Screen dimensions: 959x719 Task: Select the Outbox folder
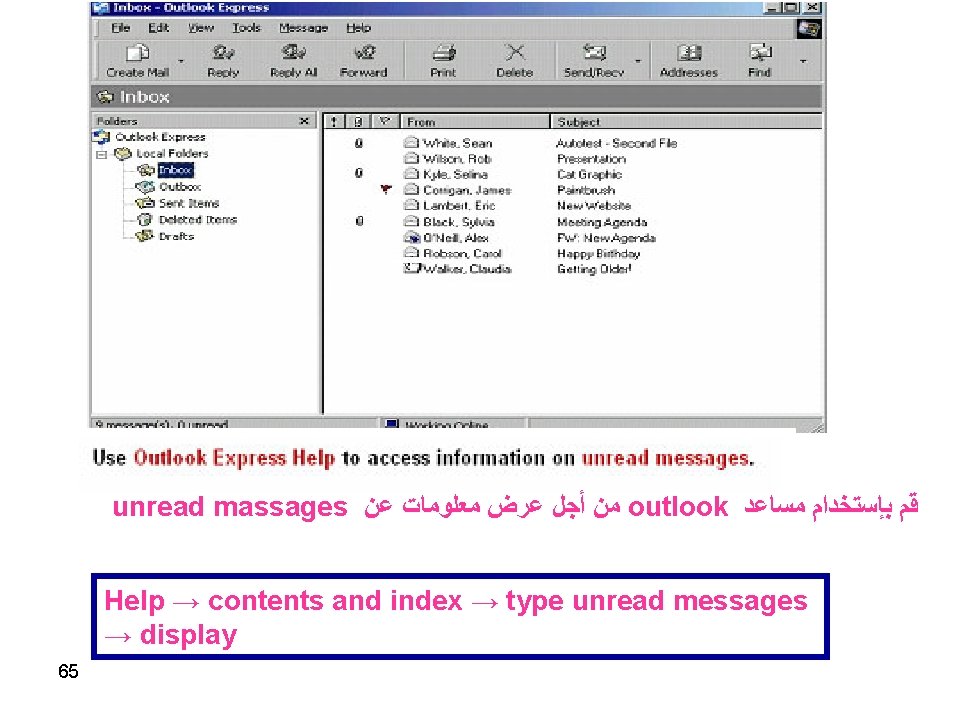(180, 186)
